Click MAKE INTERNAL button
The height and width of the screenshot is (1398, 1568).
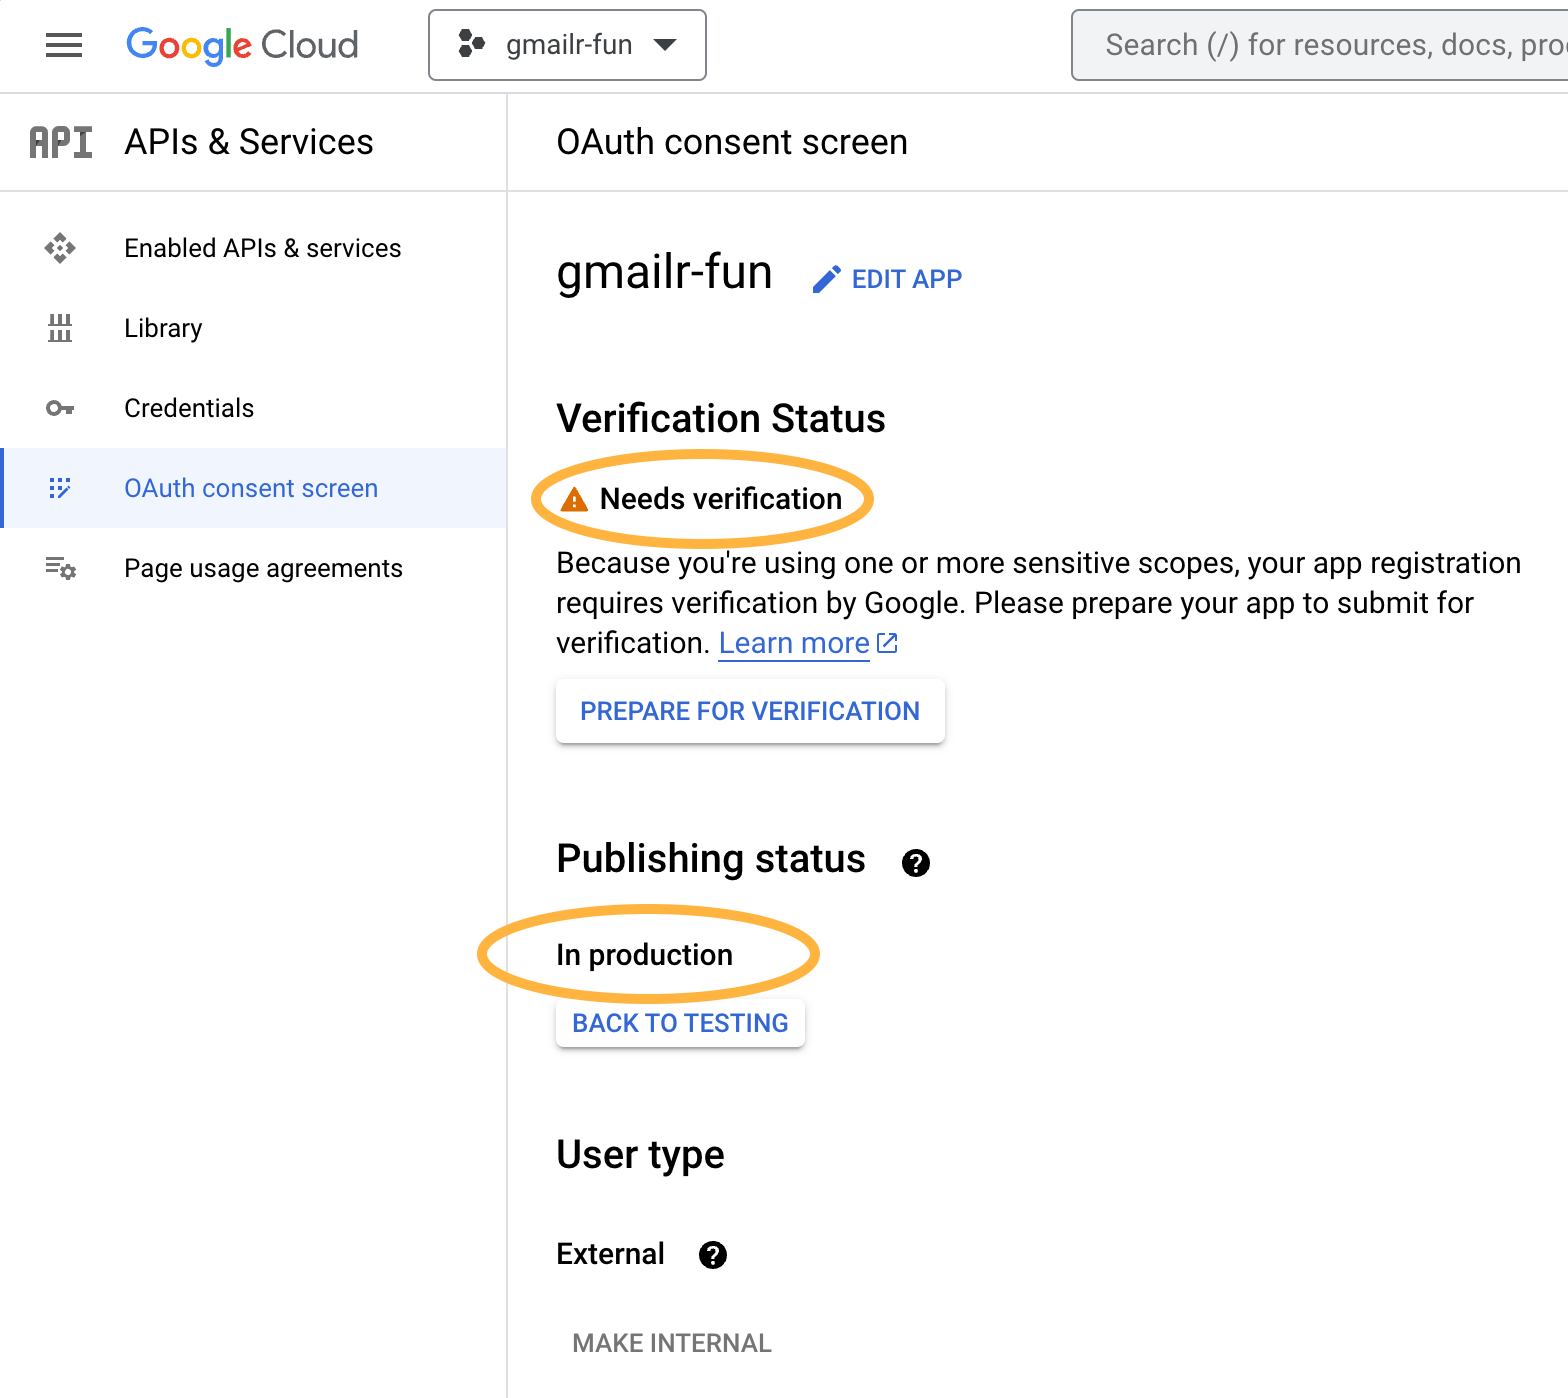coord(672,1343)
